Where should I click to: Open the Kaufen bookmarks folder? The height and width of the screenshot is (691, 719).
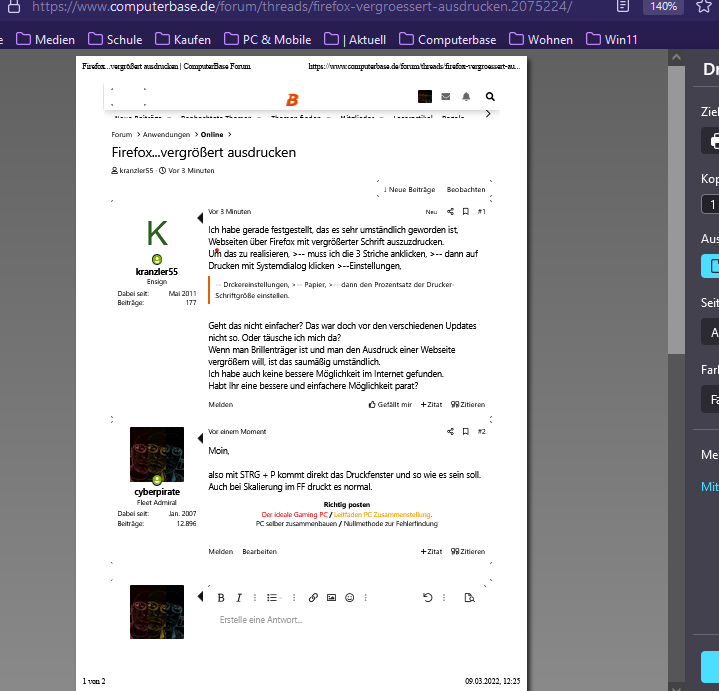pos(183,40)
